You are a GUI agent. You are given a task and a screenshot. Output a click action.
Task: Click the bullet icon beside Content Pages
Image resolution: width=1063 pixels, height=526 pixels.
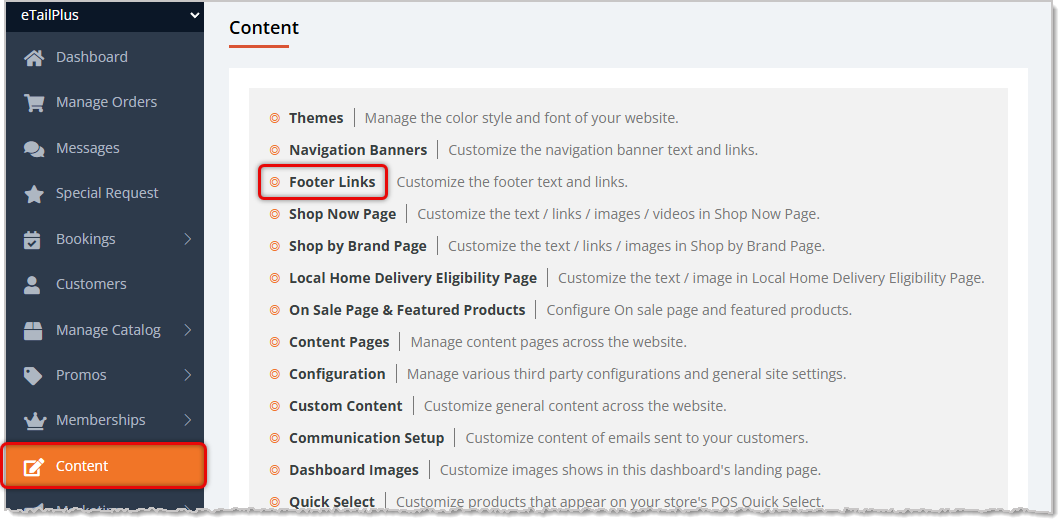tap(275, 342)
